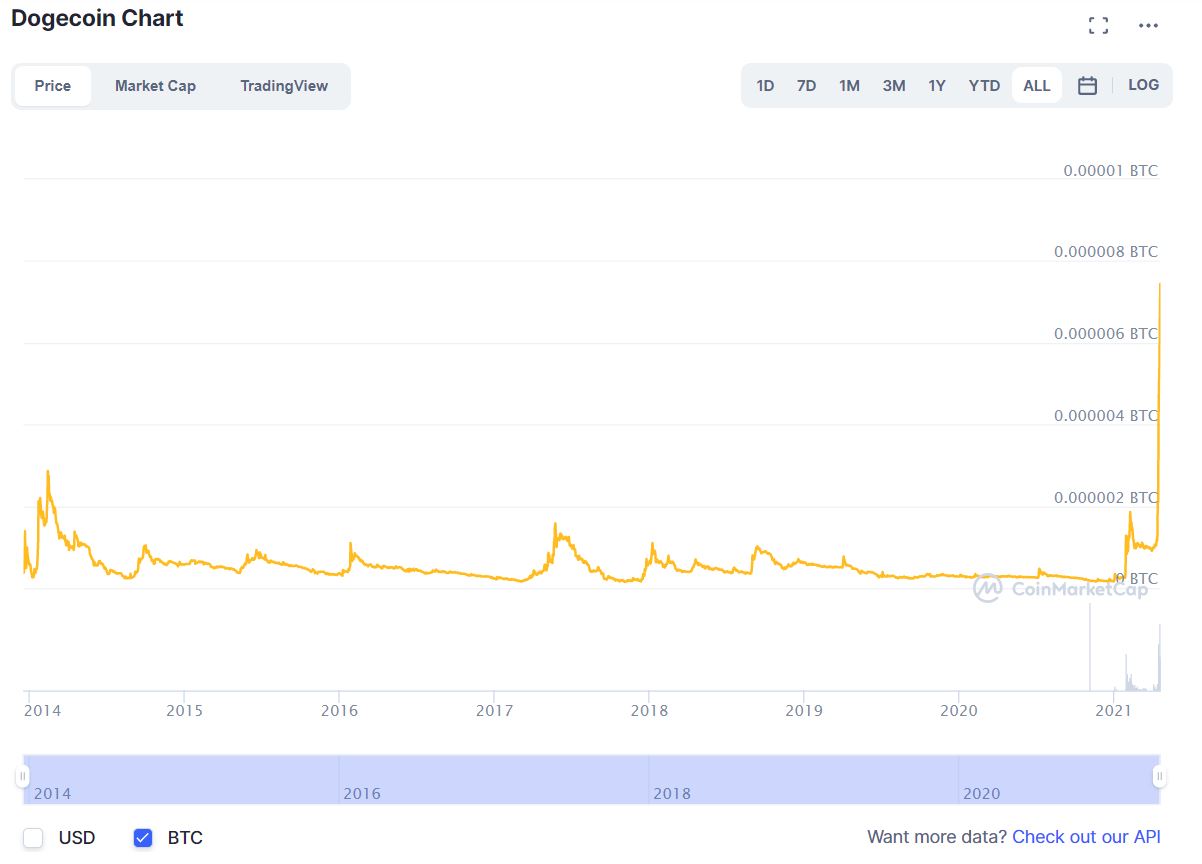Click the right range slider handle
This screenshot has width=1202, height=864.
coord(1159,776)
